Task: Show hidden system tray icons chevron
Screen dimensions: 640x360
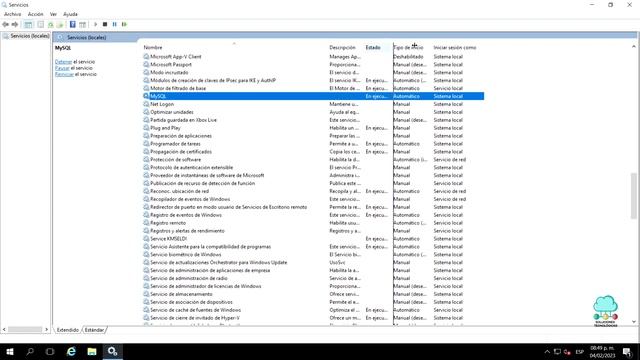Action: click(547, 351)
